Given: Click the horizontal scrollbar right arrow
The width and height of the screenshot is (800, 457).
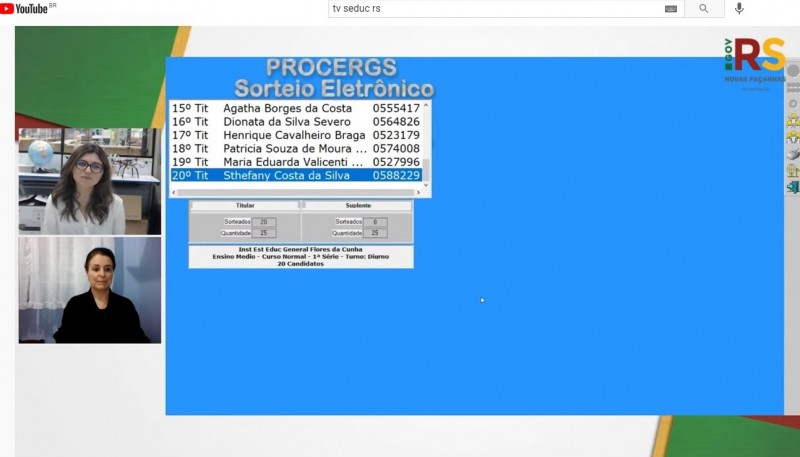Looking at the screenshot, I should tap(418, 192).
